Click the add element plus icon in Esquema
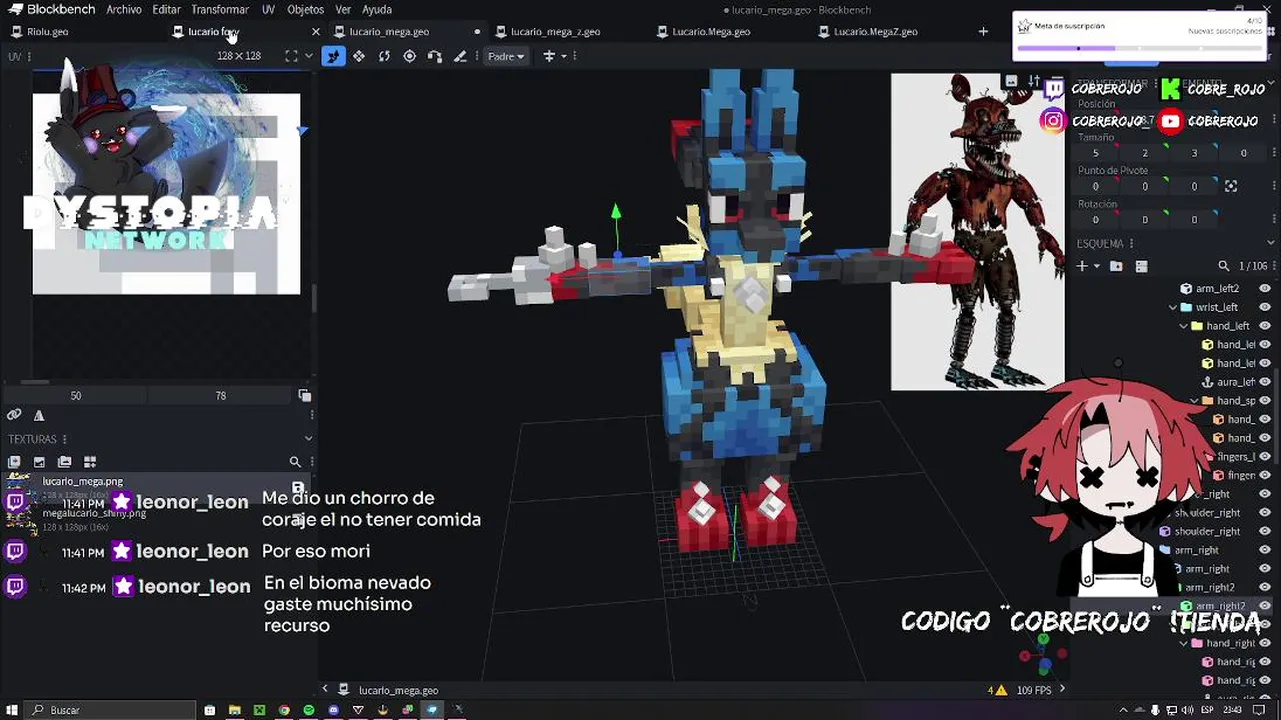The height and width of the screenshot is (720, 1281). (1081, 266)
